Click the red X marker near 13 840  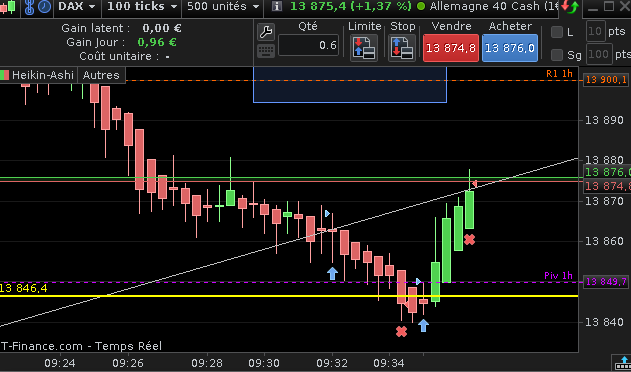(401, 332)
